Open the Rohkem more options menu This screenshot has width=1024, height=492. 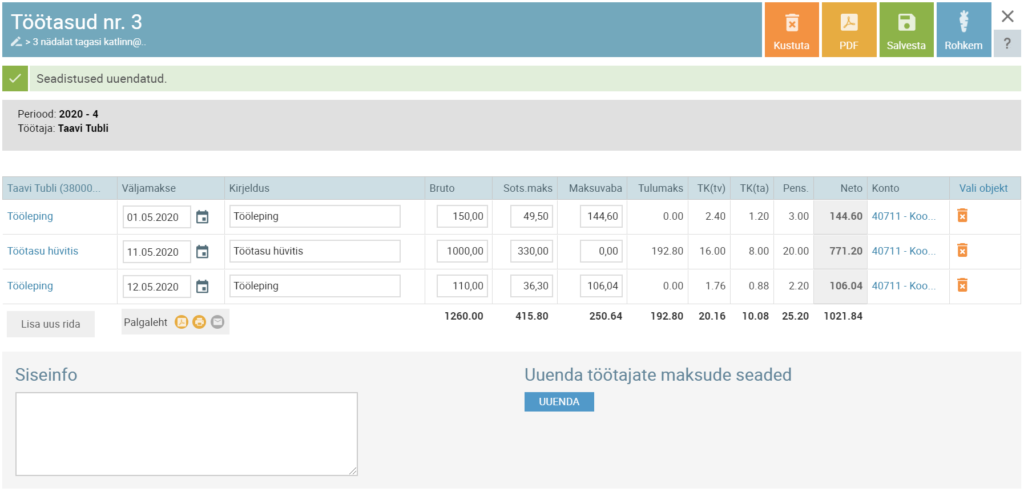pos(963,30)
